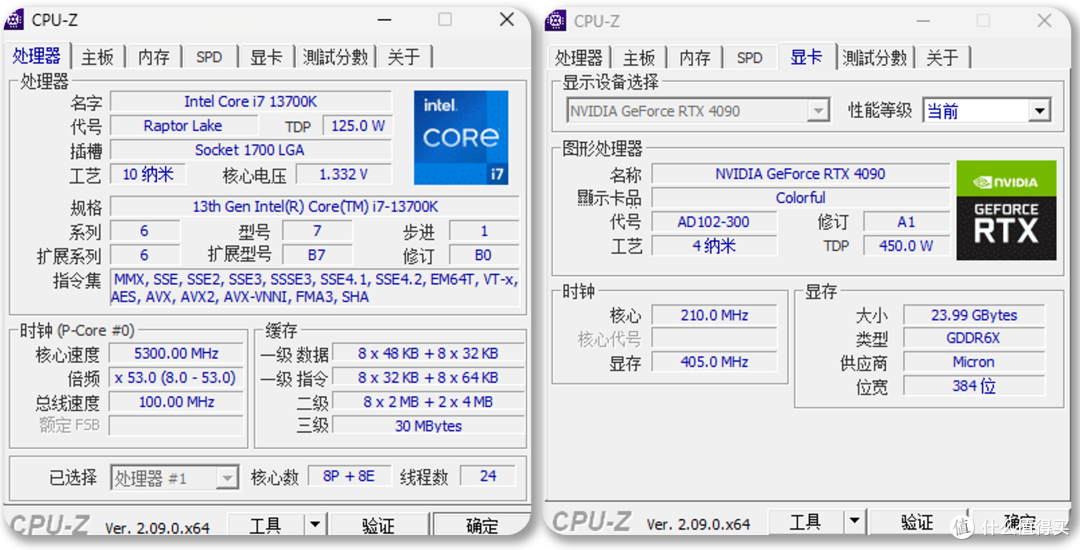Switch to 显卡 tab in left window
Screen dimensions: 1080x550
[x=266, y=57]
